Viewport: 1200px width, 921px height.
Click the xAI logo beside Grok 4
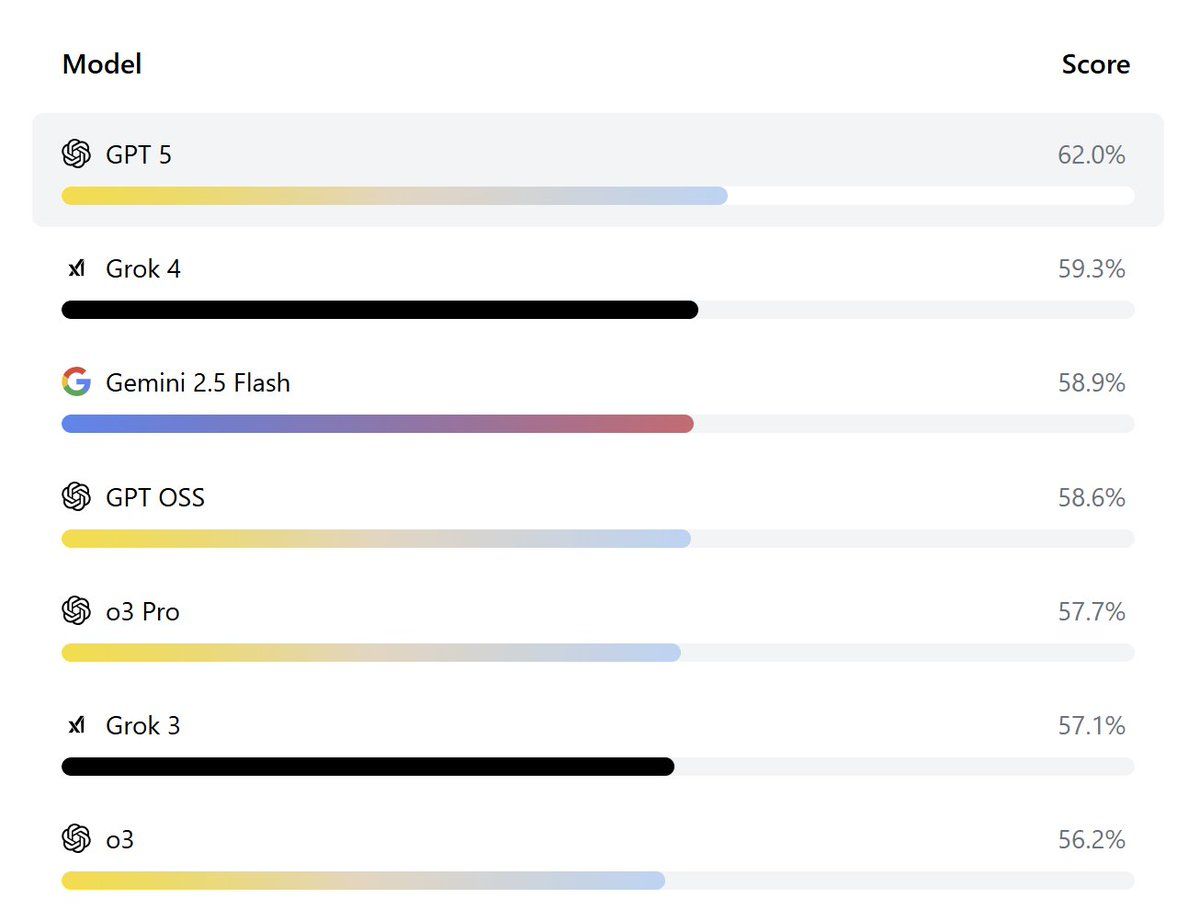[76, 268]
